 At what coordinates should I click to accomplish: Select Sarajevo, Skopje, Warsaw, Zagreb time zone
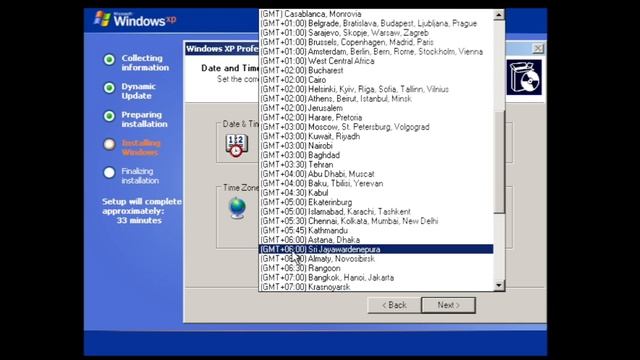tap(376, 33)
